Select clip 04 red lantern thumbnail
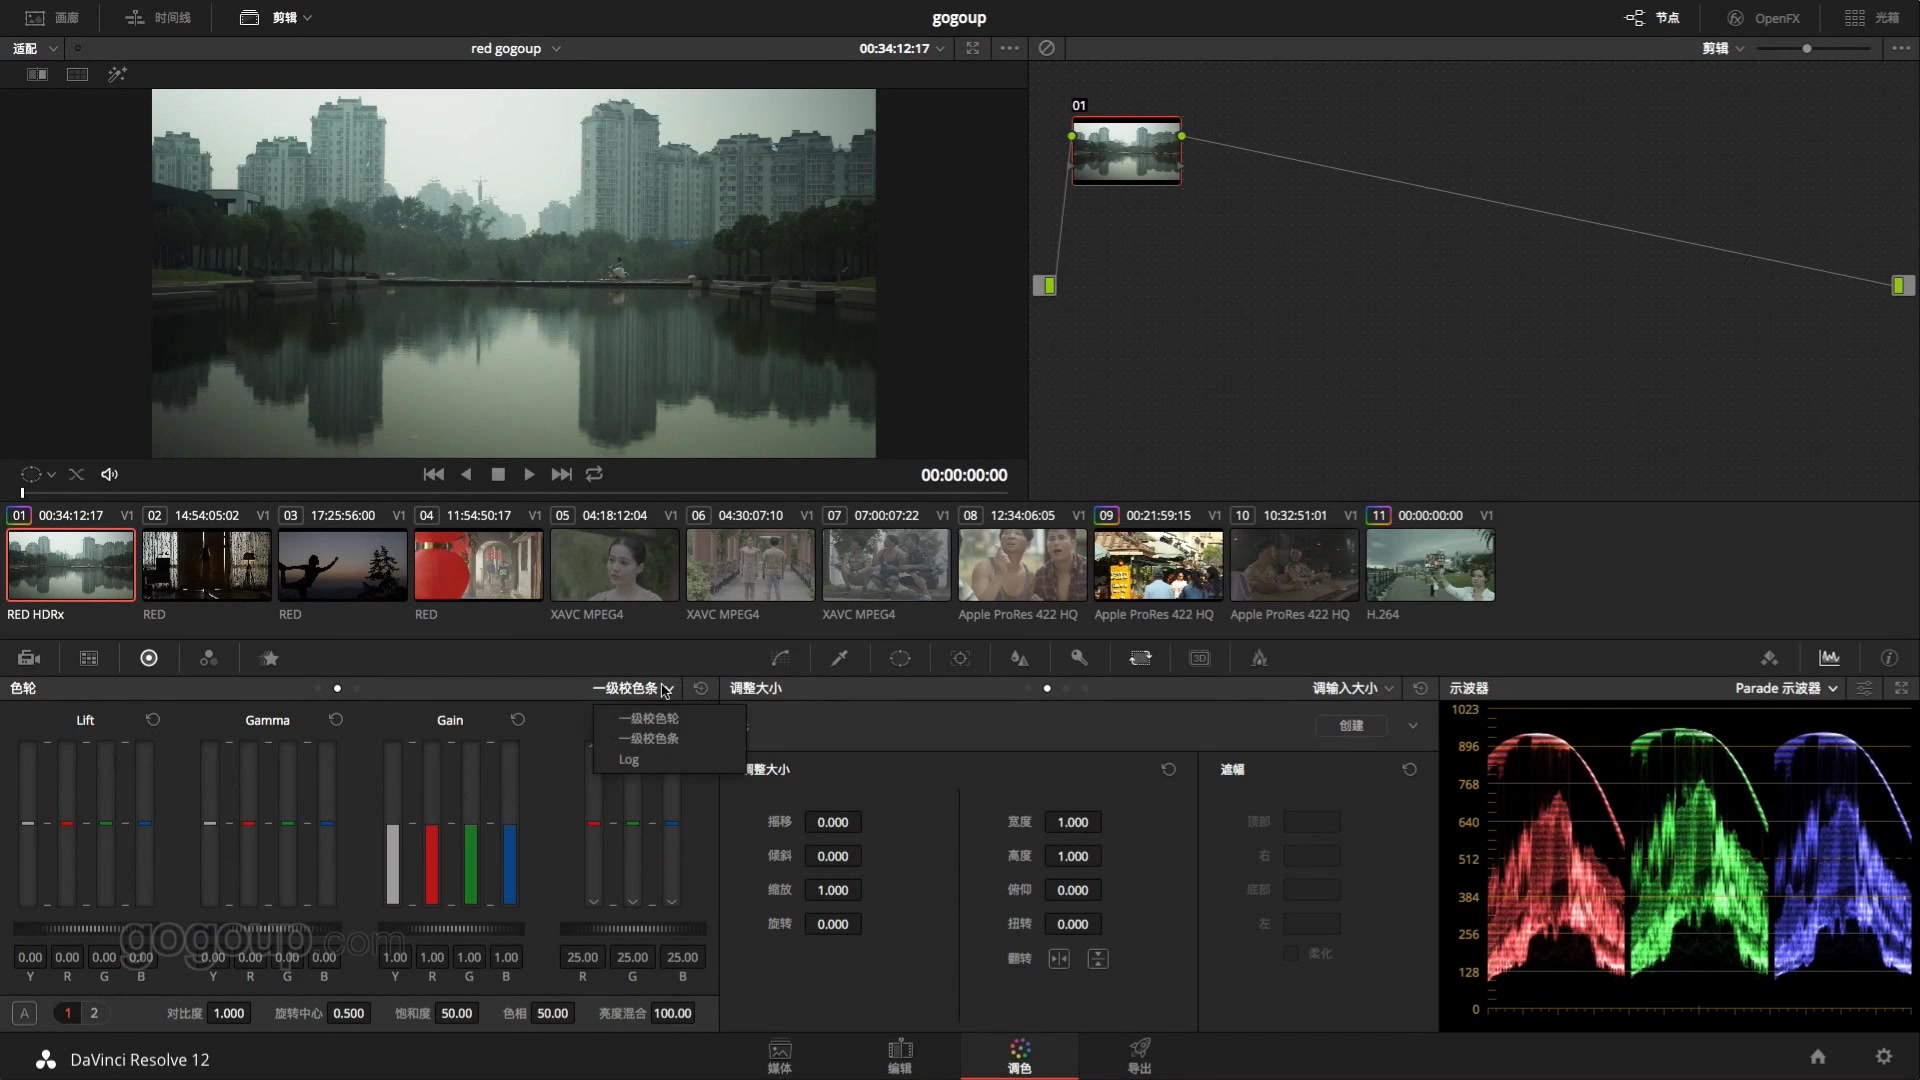Image resolution: width=1920 pixels, height=1080 pixels. (x=478, y=566)
